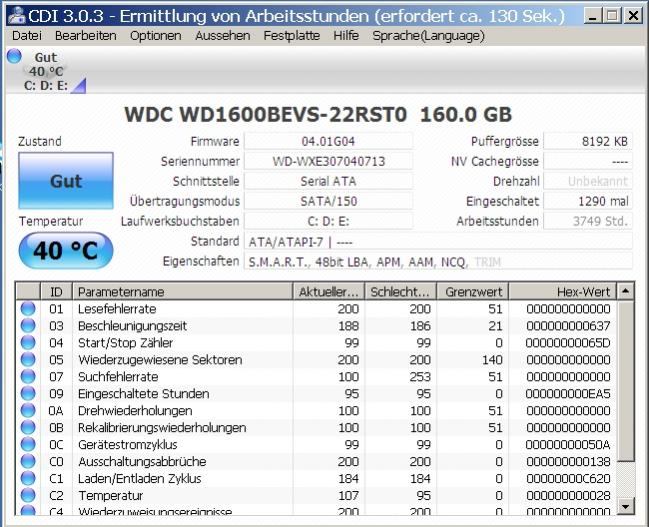
Task: Click the Grenzwert value 140
Action: click(492, 360)
